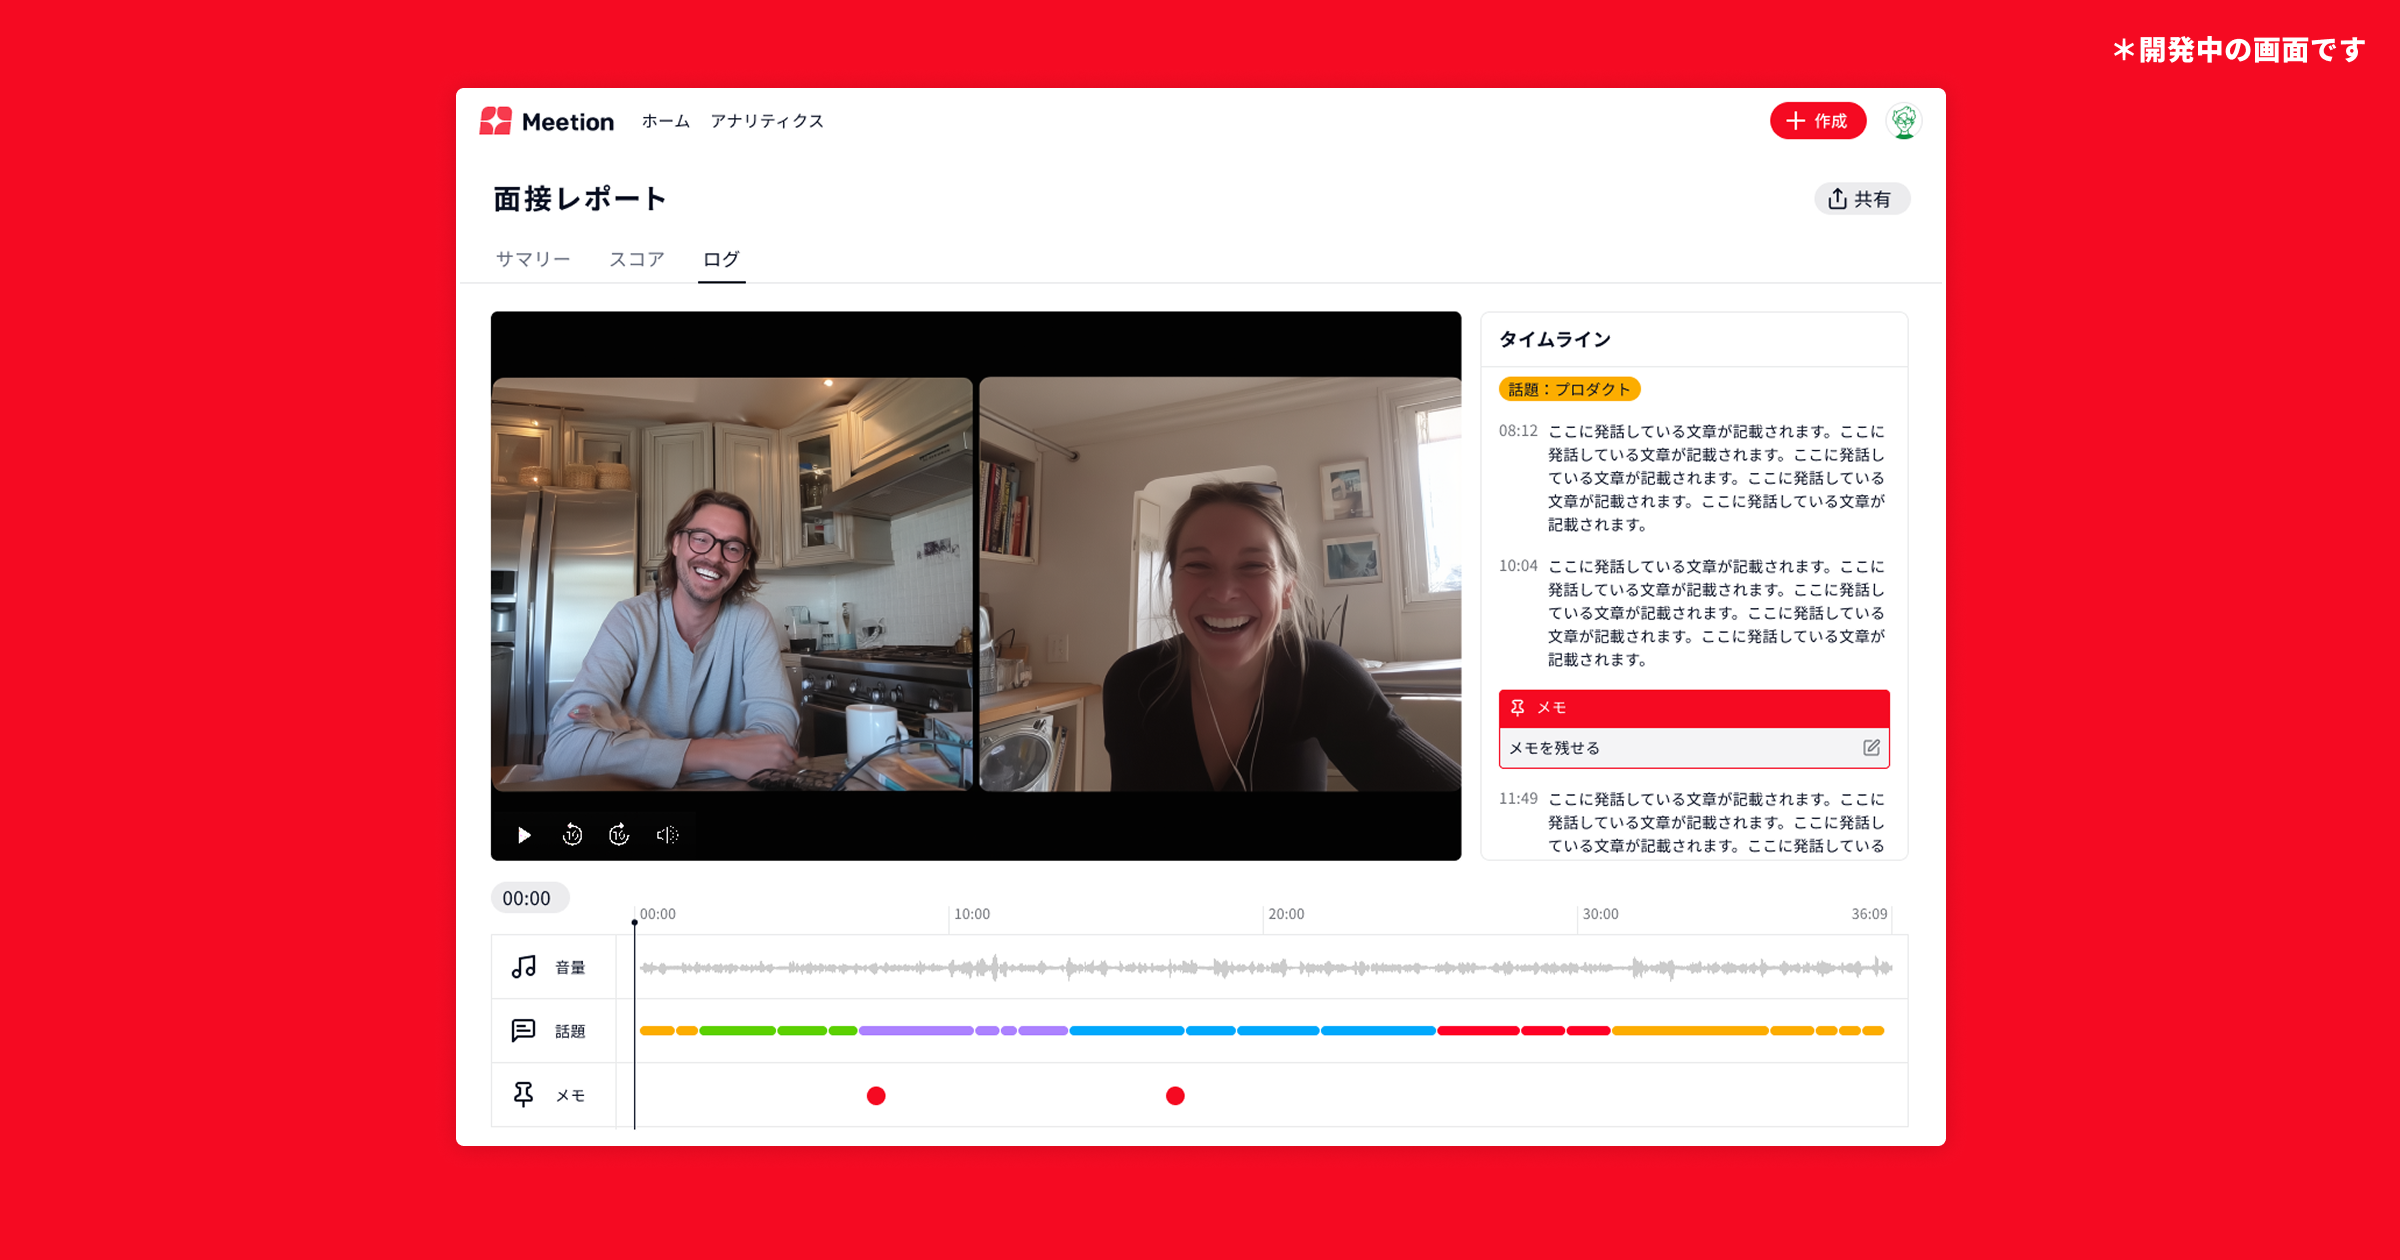Click the red 作成 button

point(1817,122)
